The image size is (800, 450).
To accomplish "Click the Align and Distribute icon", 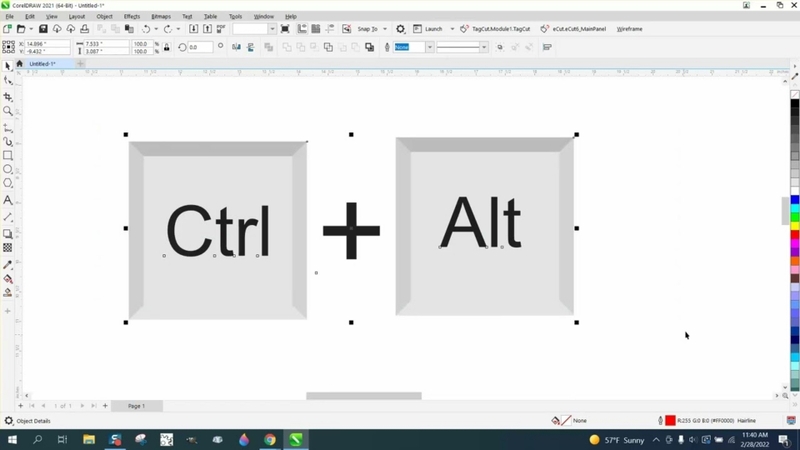I will [x=547, y=47].
